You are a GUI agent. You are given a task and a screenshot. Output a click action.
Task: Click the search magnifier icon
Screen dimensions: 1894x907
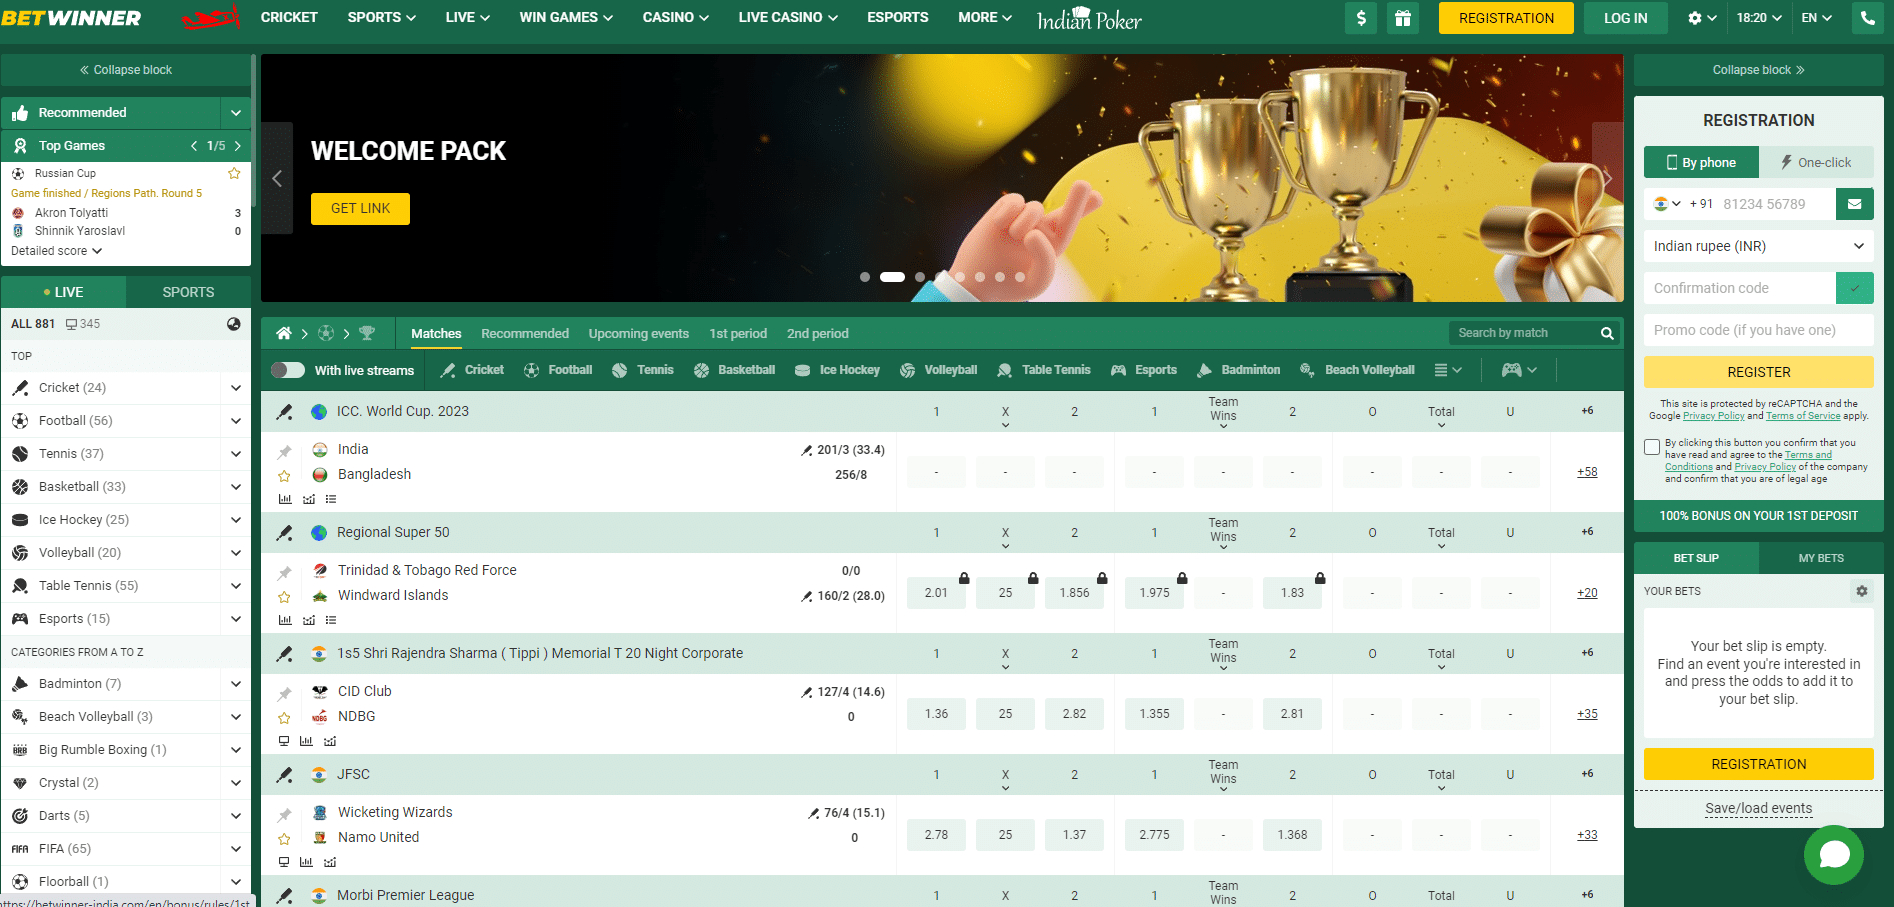click(1607, 333)
